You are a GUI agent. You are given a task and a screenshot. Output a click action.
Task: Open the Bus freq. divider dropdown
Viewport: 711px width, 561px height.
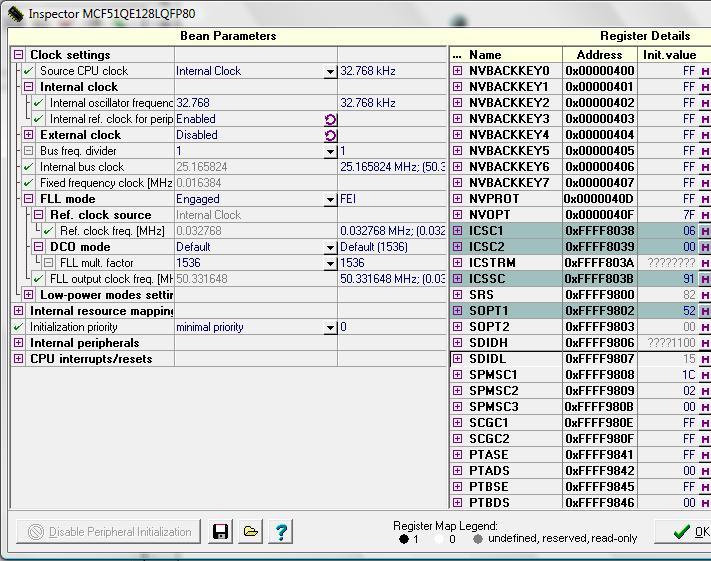[331, 151]
